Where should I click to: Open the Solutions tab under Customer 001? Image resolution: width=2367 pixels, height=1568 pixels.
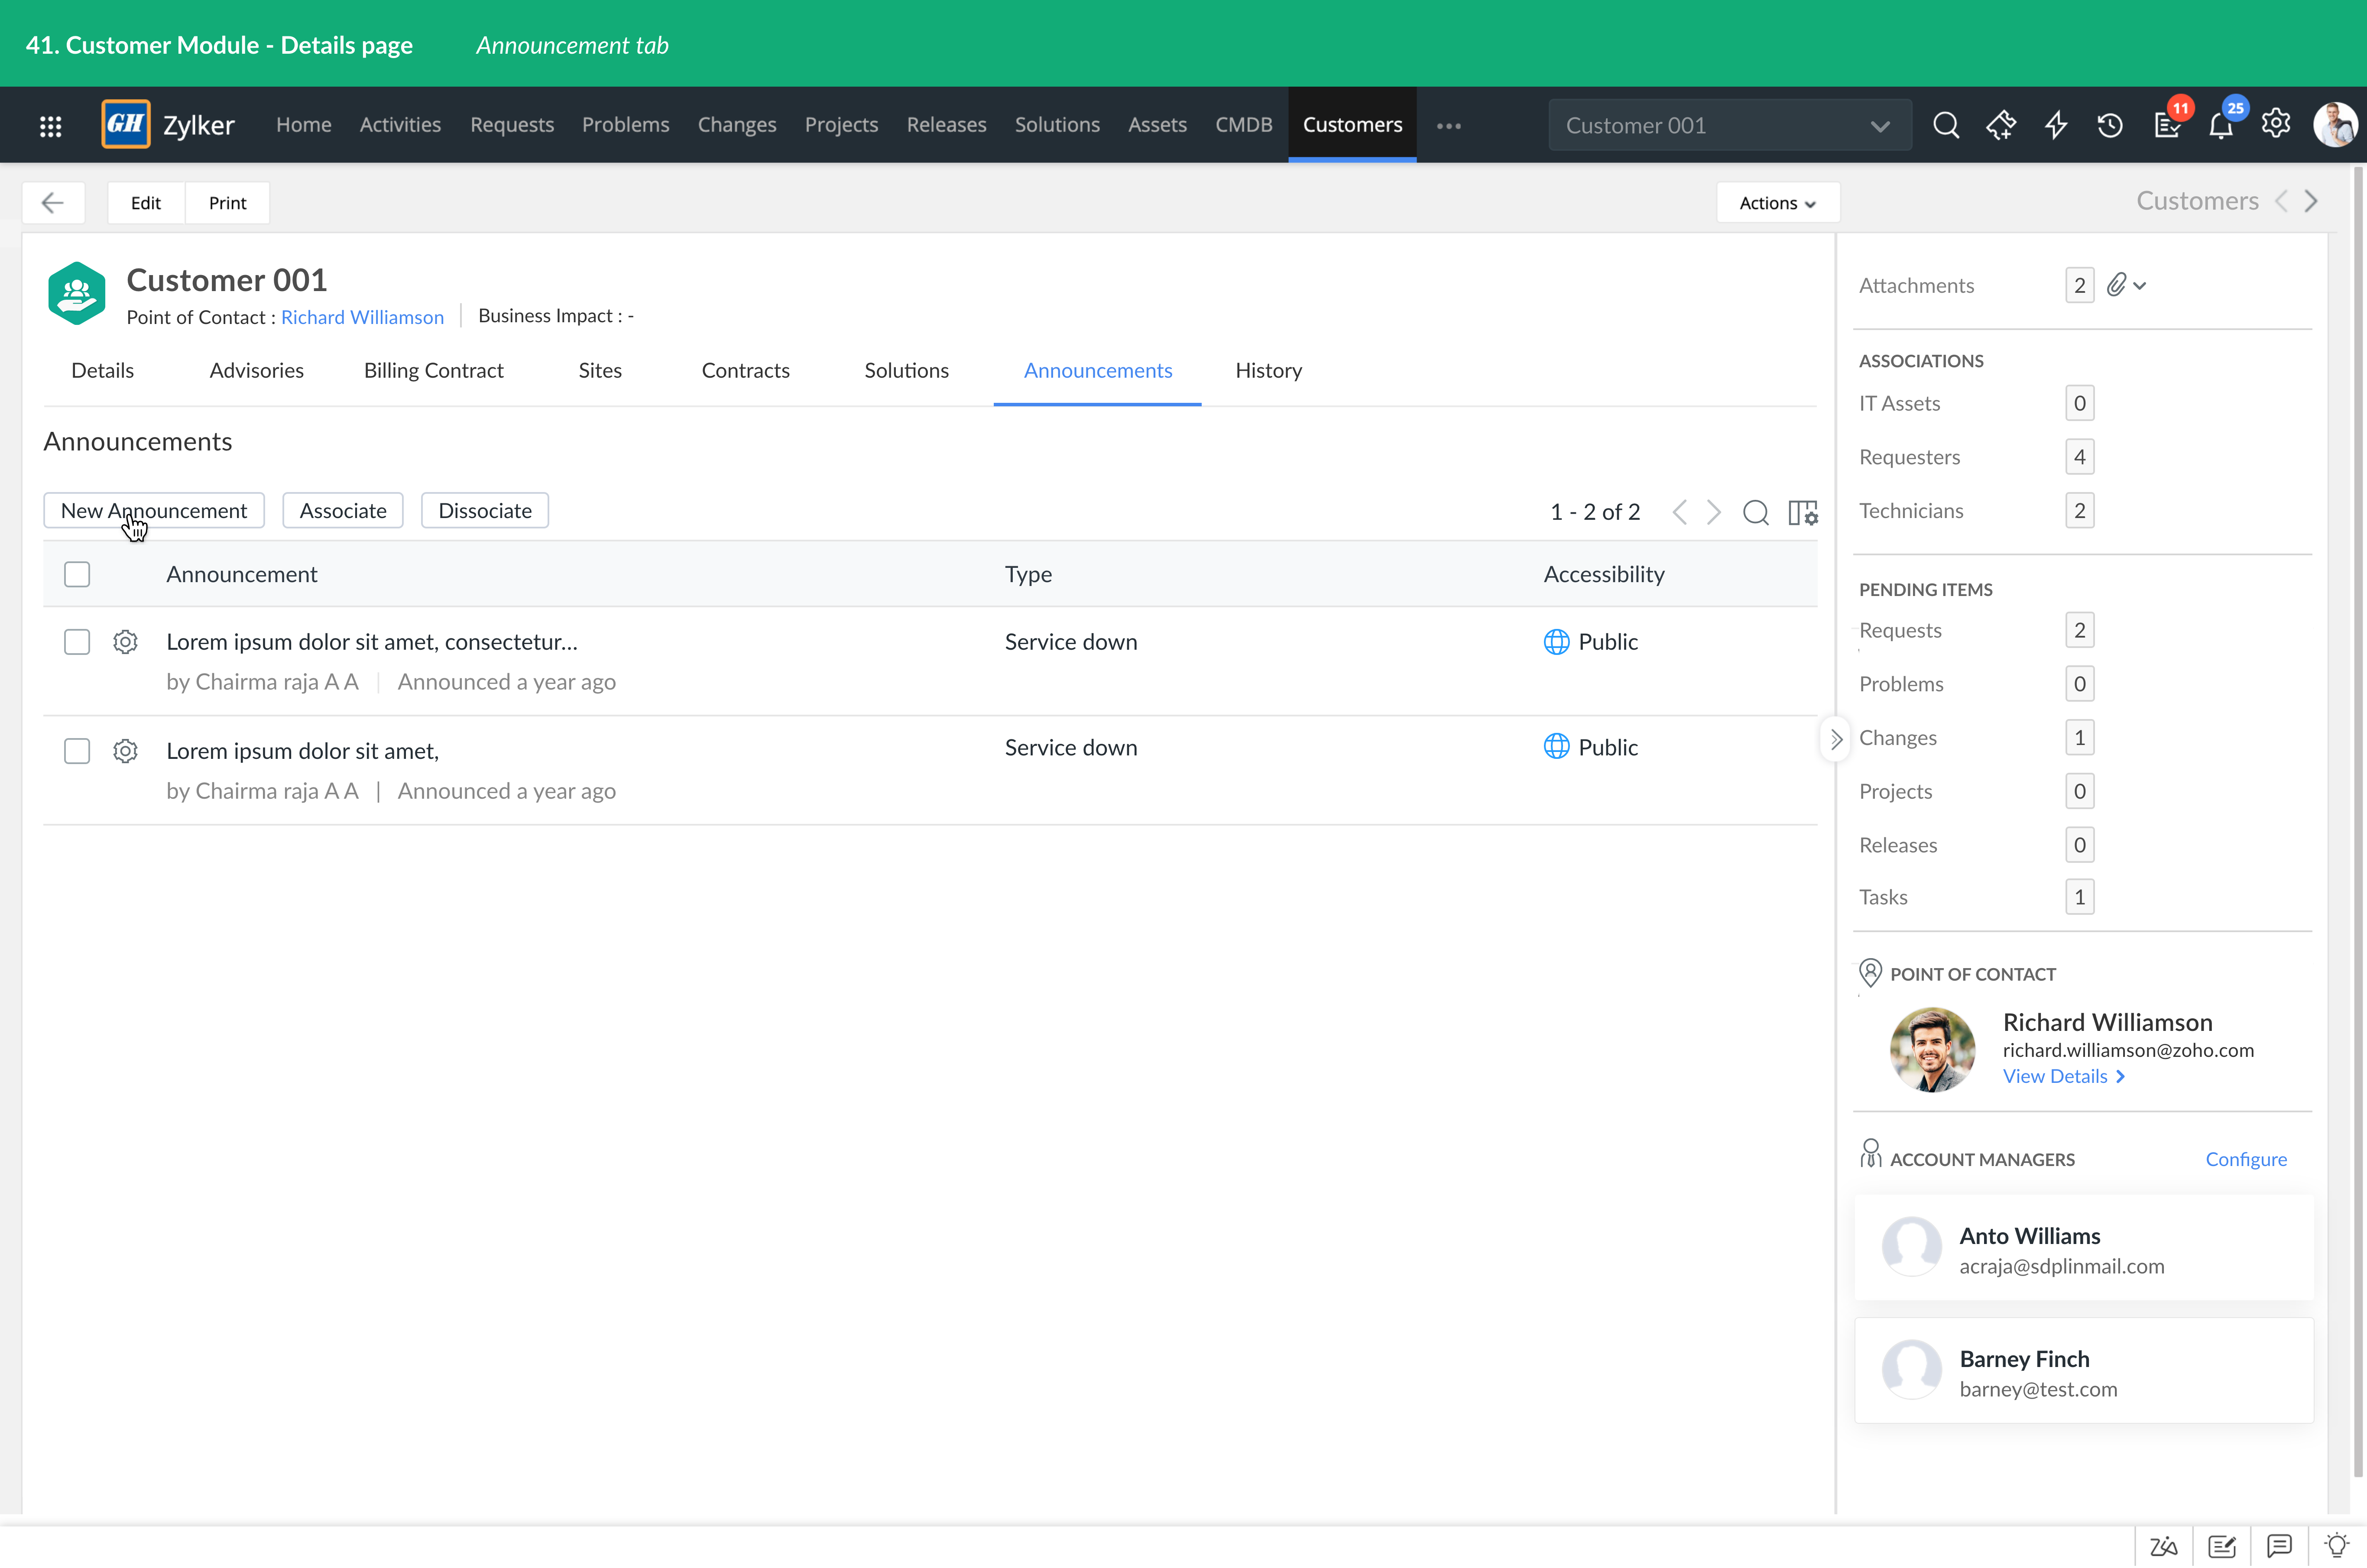point(907,371)
